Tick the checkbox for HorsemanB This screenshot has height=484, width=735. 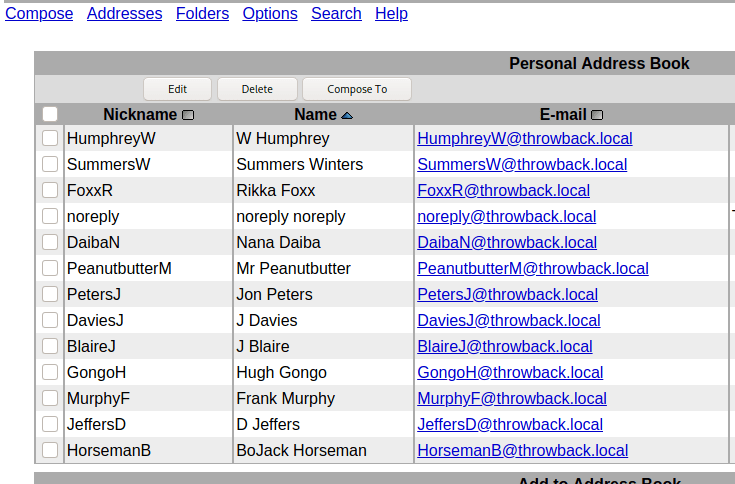(x=50, y=450)
